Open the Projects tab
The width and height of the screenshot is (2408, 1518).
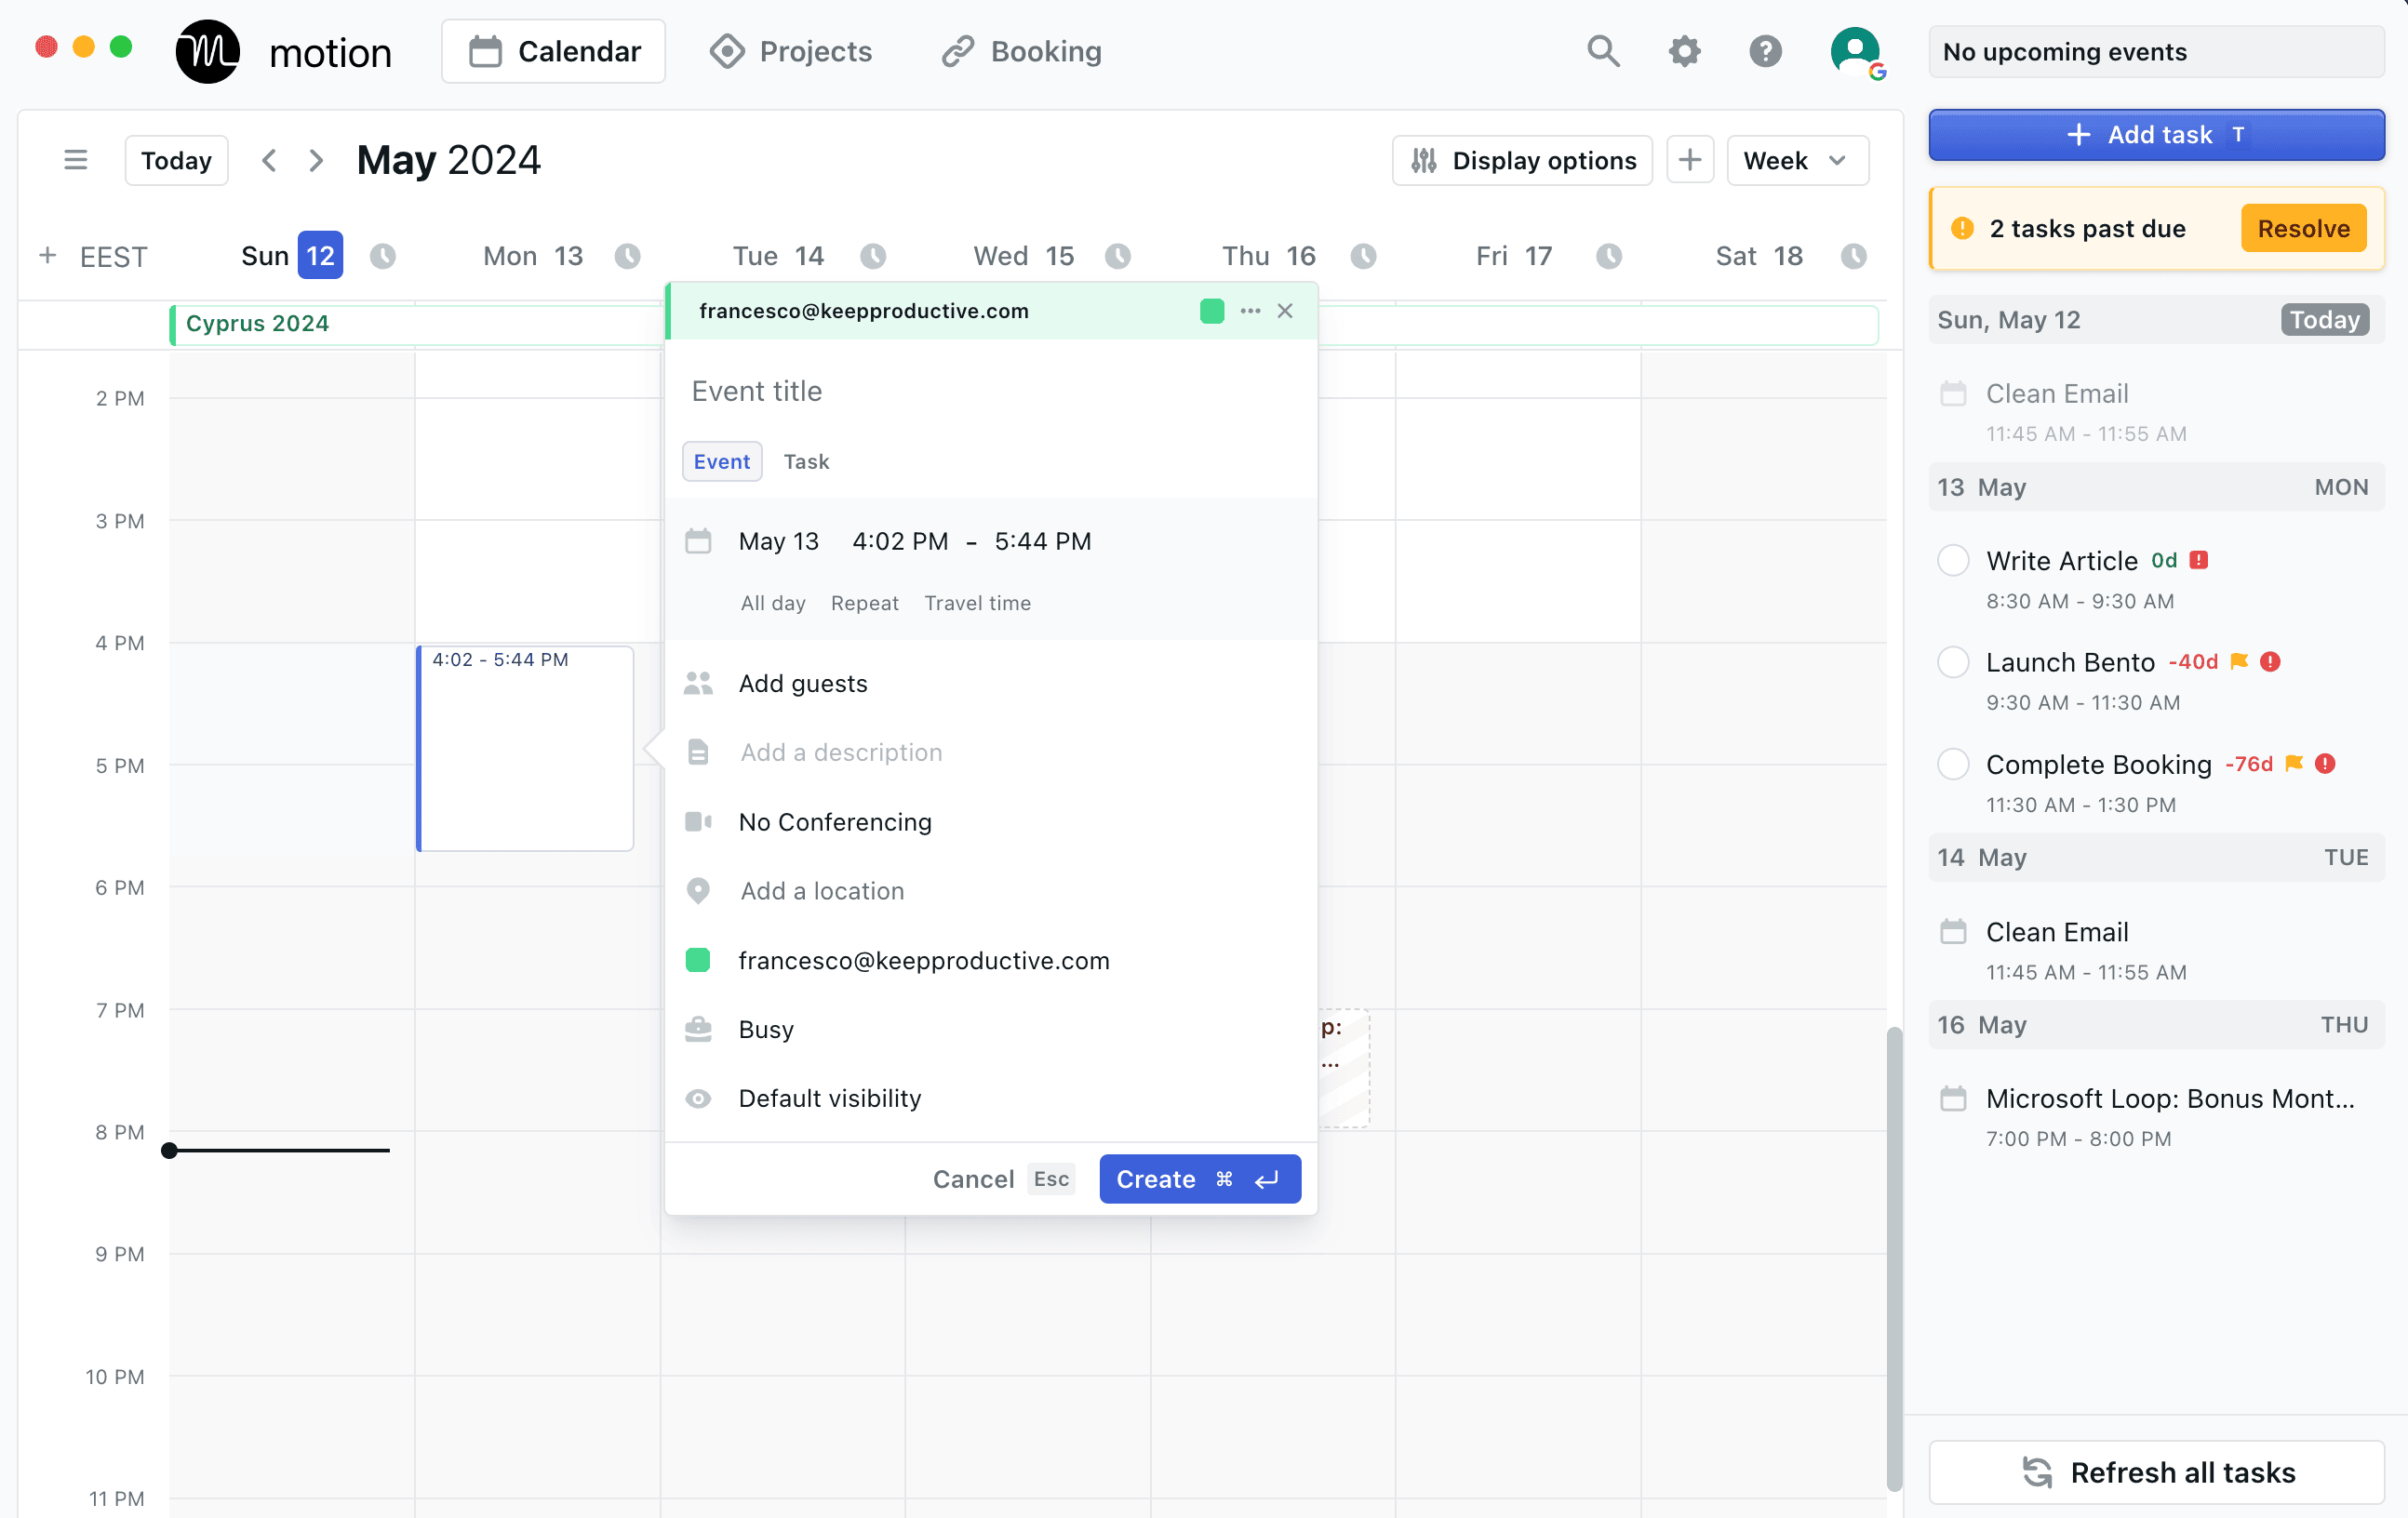pos(791,51)
